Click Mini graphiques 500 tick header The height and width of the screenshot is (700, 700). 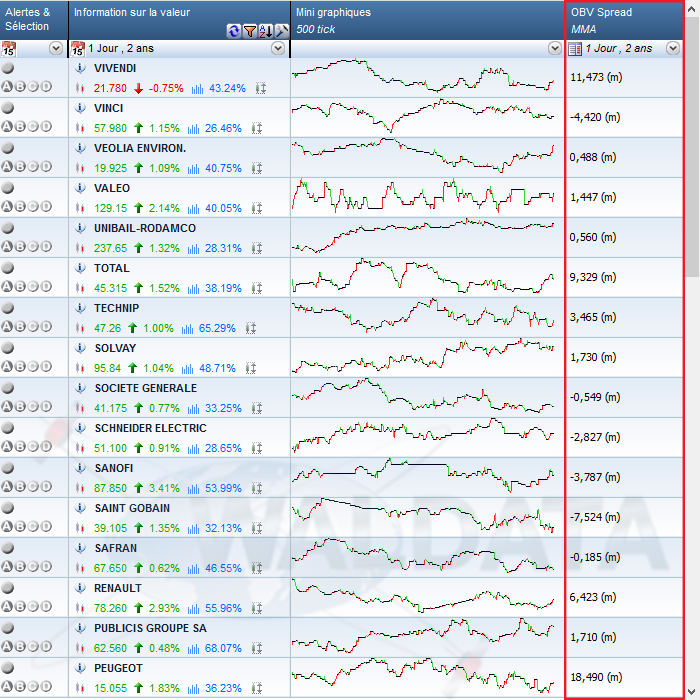pyautogui.click(x=427, y=20)
